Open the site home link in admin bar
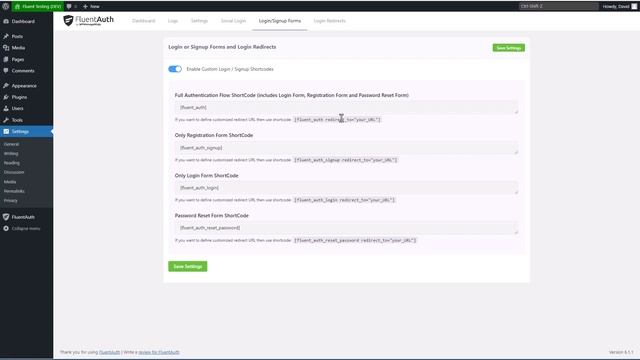Screen dimensions: 640x360 pos(38,7)
